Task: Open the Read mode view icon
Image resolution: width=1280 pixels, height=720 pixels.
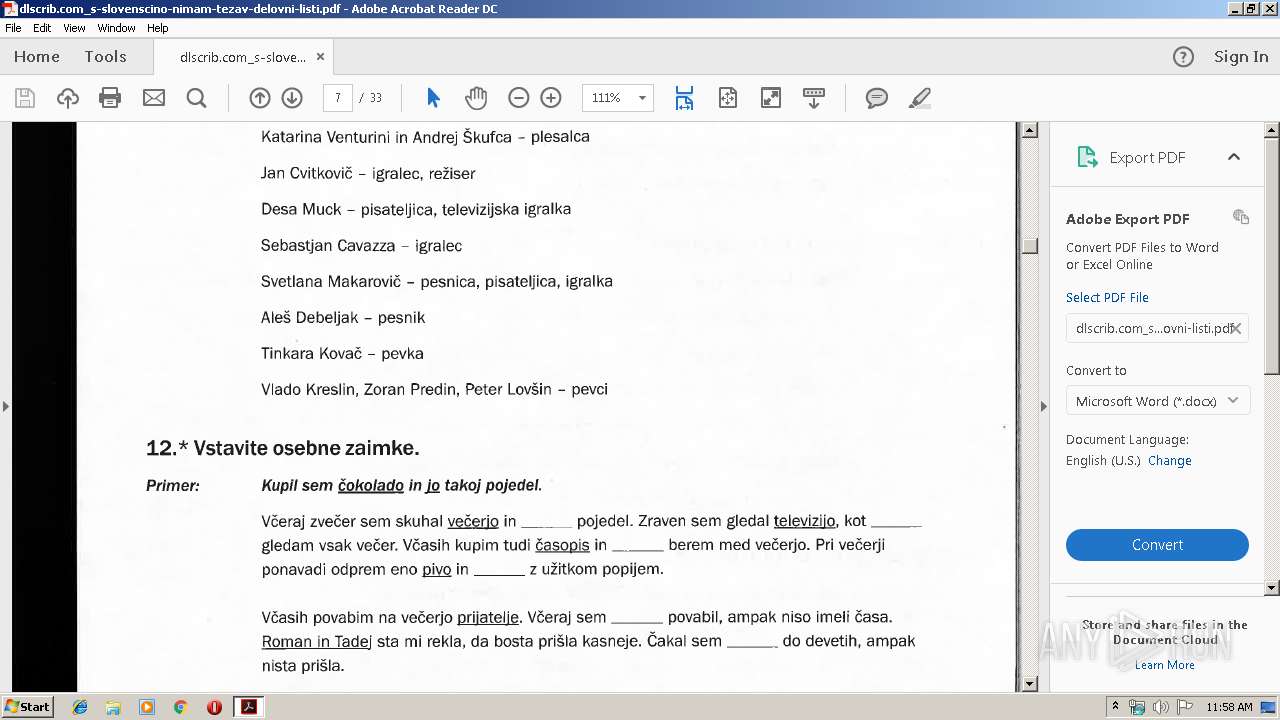Action: tap(814, 98)
